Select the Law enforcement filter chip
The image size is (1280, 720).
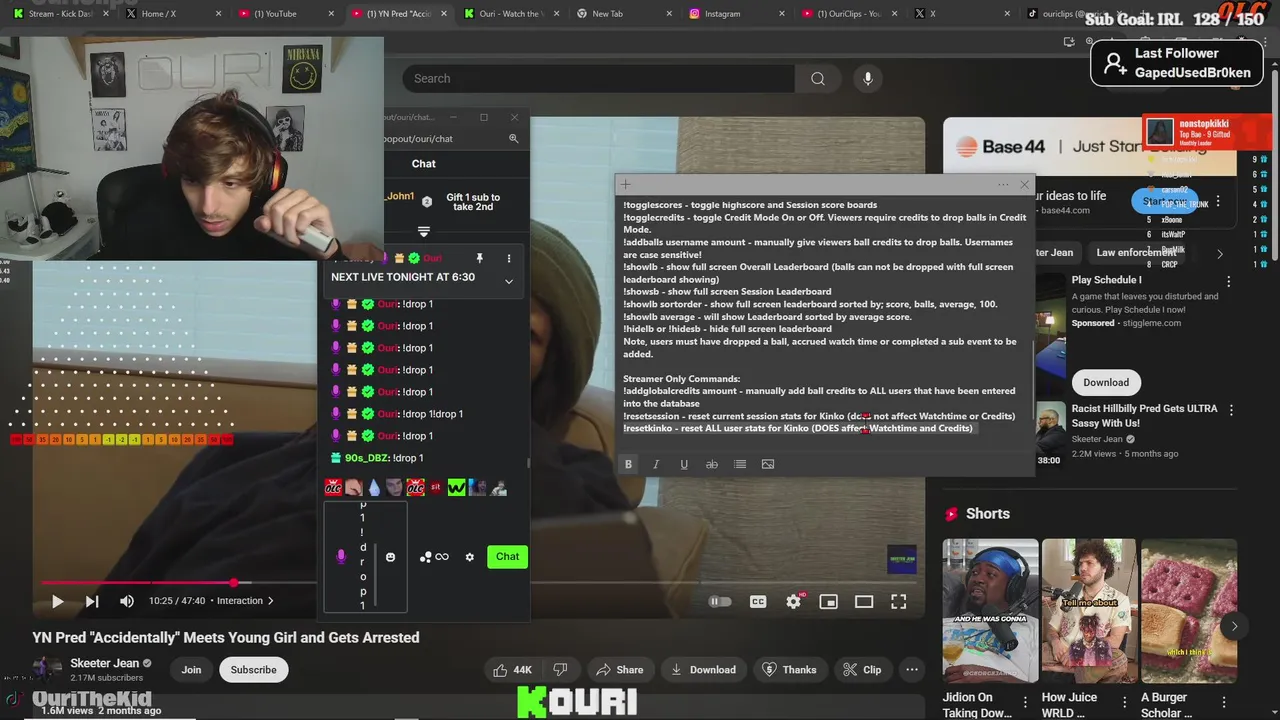click(1136, 253)
